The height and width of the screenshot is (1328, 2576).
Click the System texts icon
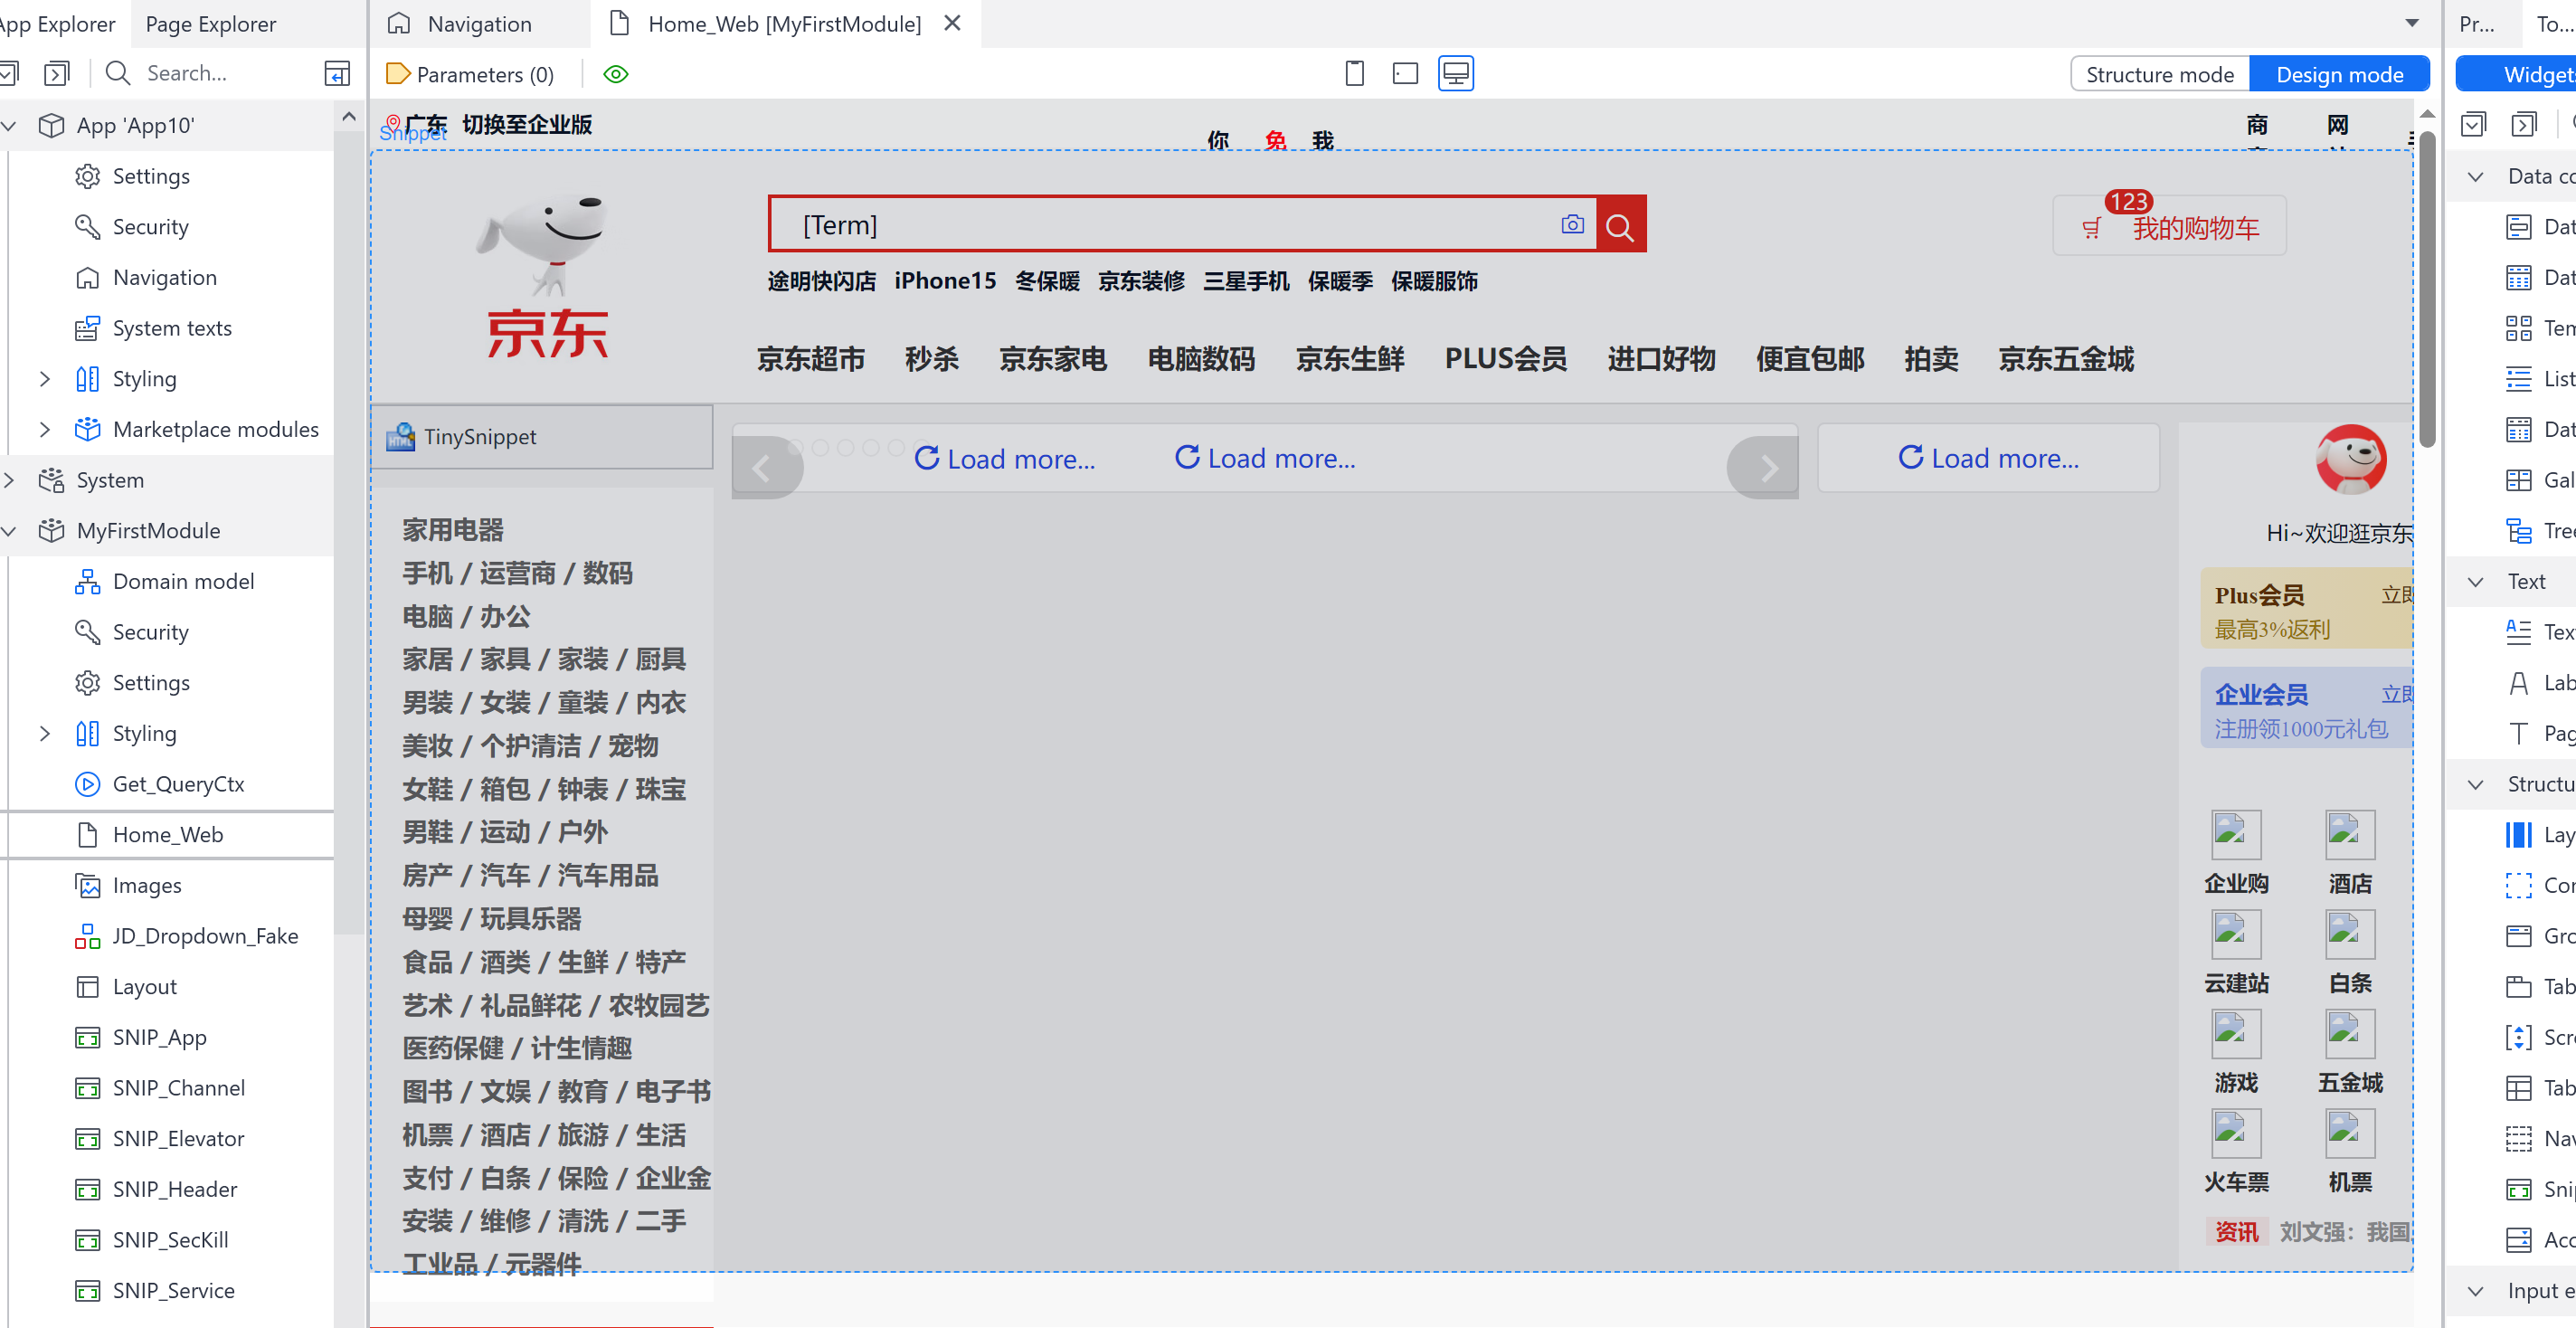click(88, 328)
